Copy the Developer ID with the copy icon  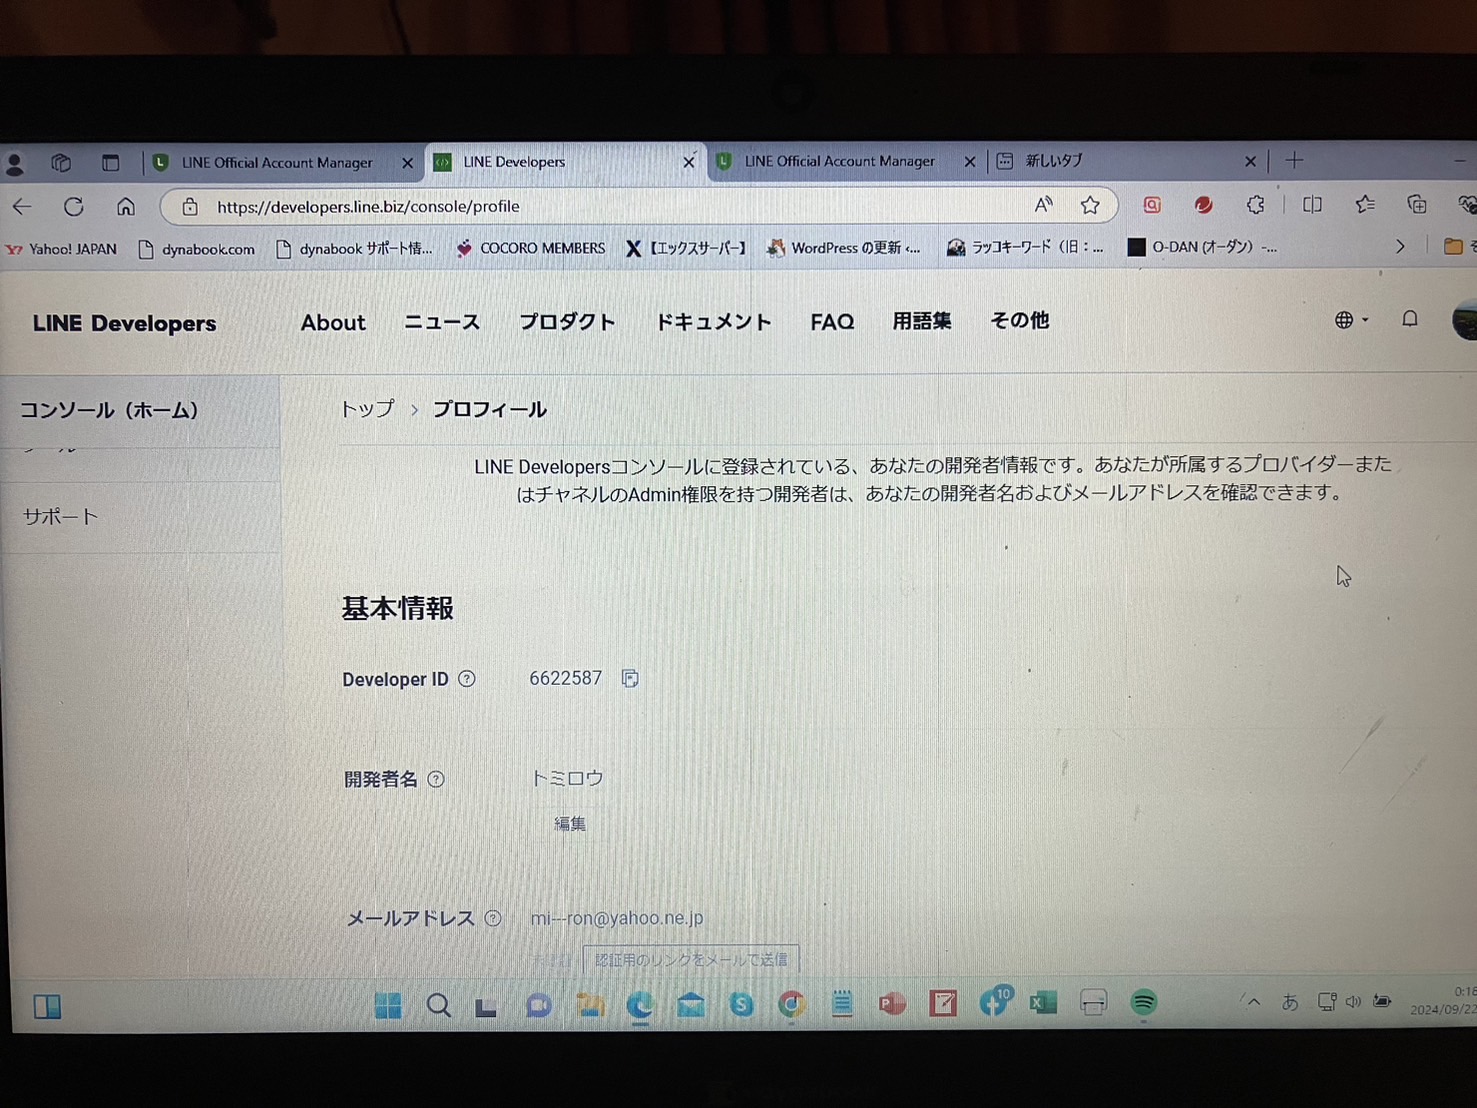coord(630,678)
